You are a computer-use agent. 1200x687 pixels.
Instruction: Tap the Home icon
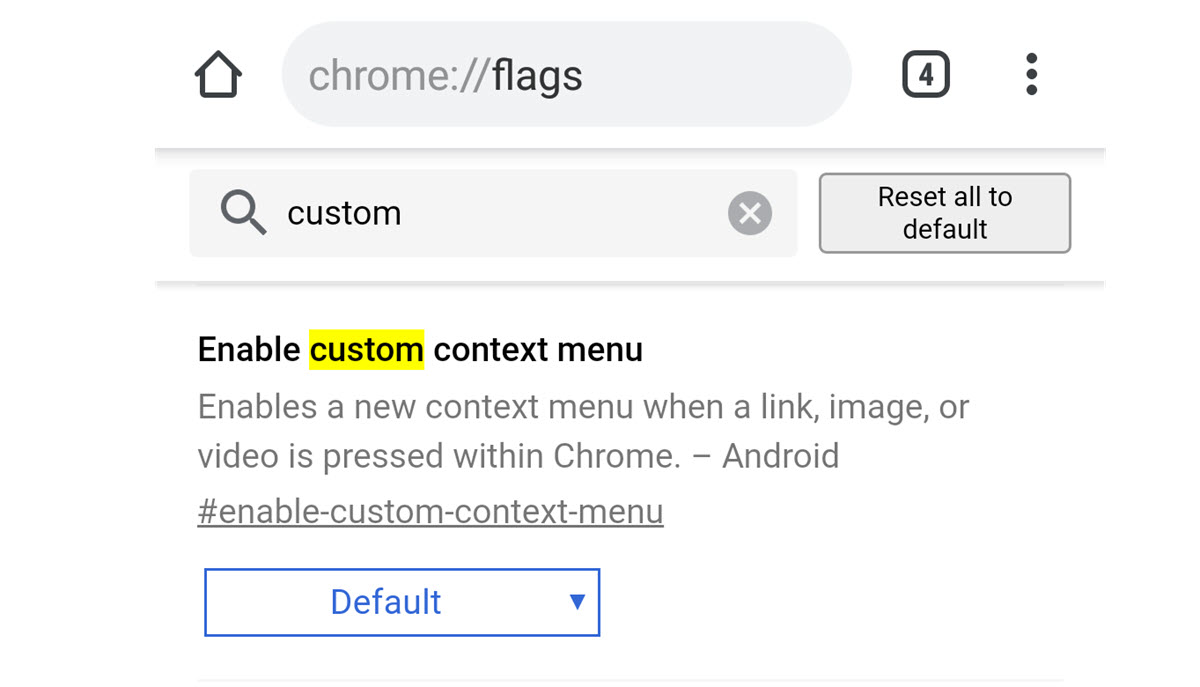pyautogui.click(x=218, y=75)
